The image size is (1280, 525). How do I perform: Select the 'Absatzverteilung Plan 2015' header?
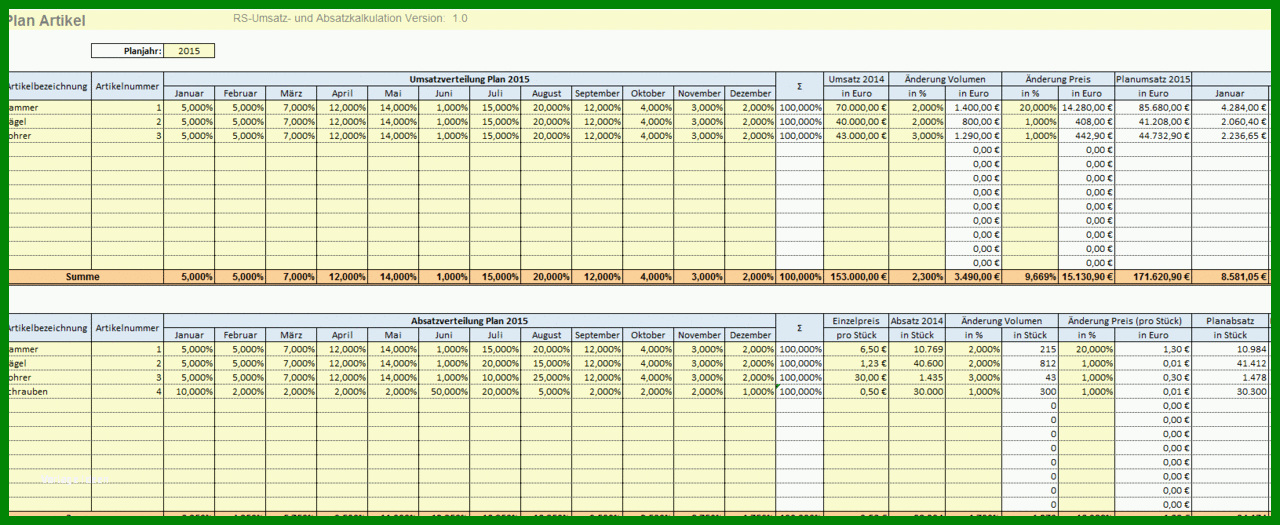pyautogui.click(x=469, y=321)
